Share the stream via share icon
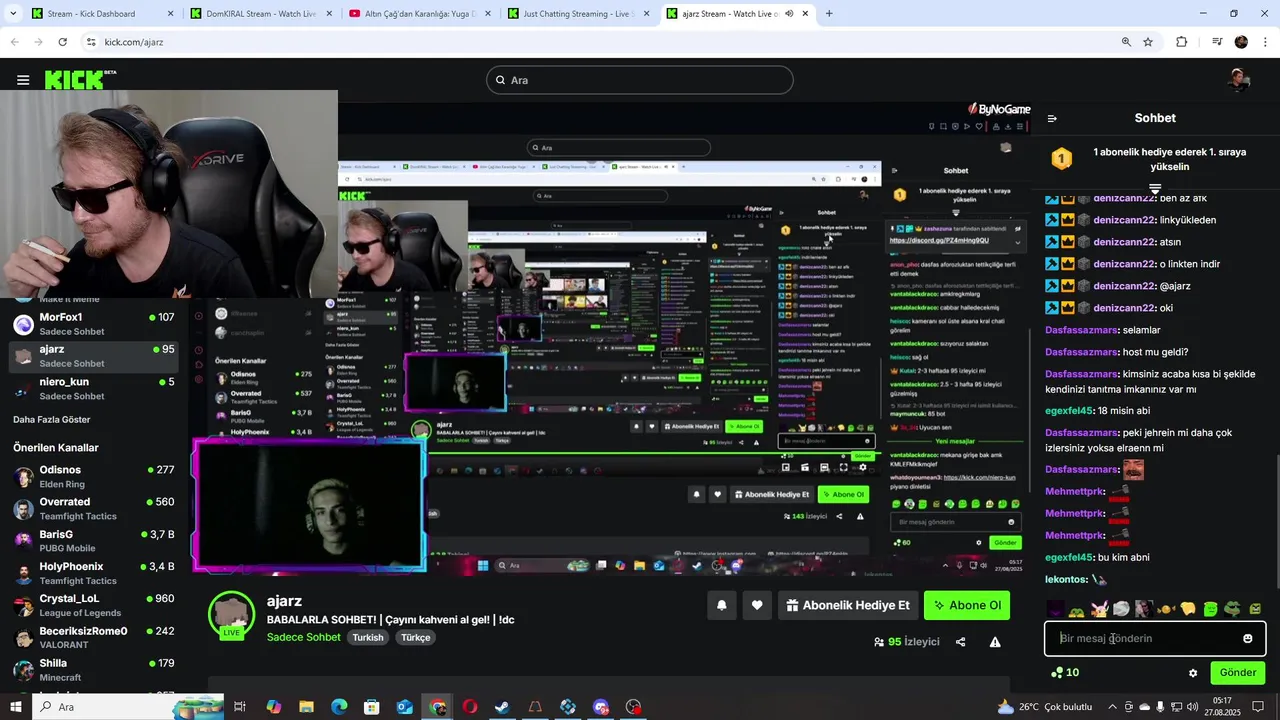This screenshot has width=1280, height=720. tap(961, 642)
